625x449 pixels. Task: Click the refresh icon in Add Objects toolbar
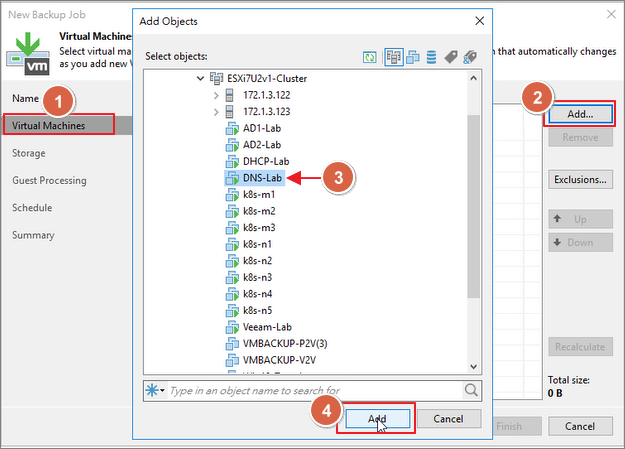[369, 57]
